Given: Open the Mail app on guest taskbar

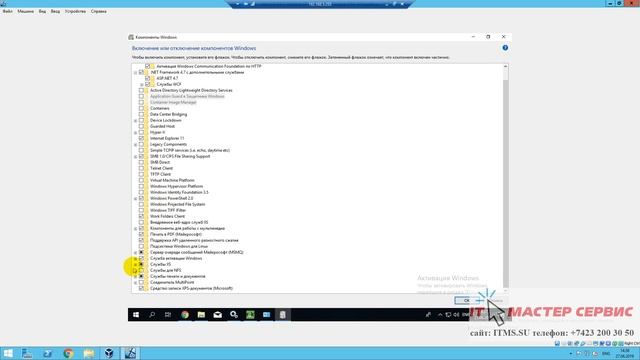Looking at the screenshot, I should point(218,315).
